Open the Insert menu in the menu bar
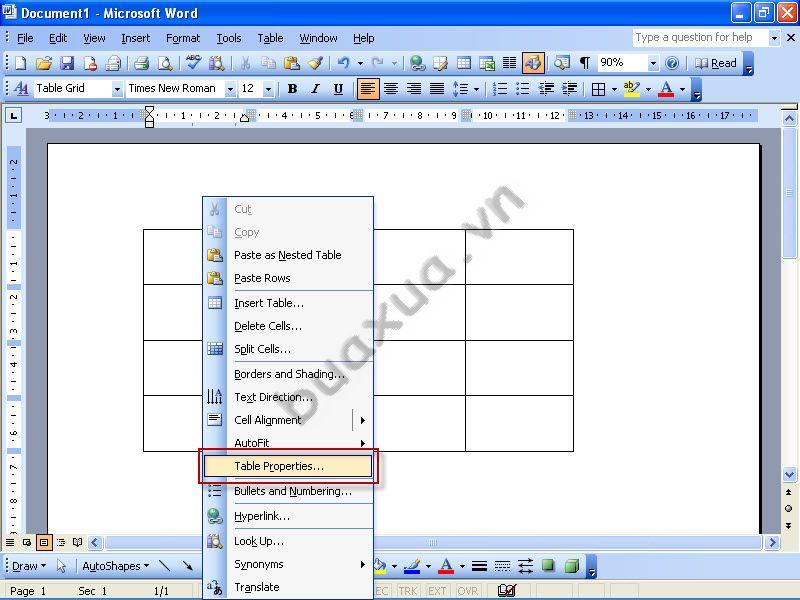Image resolution: width=800 pixels, height=600 pixels. click(136, 38)
